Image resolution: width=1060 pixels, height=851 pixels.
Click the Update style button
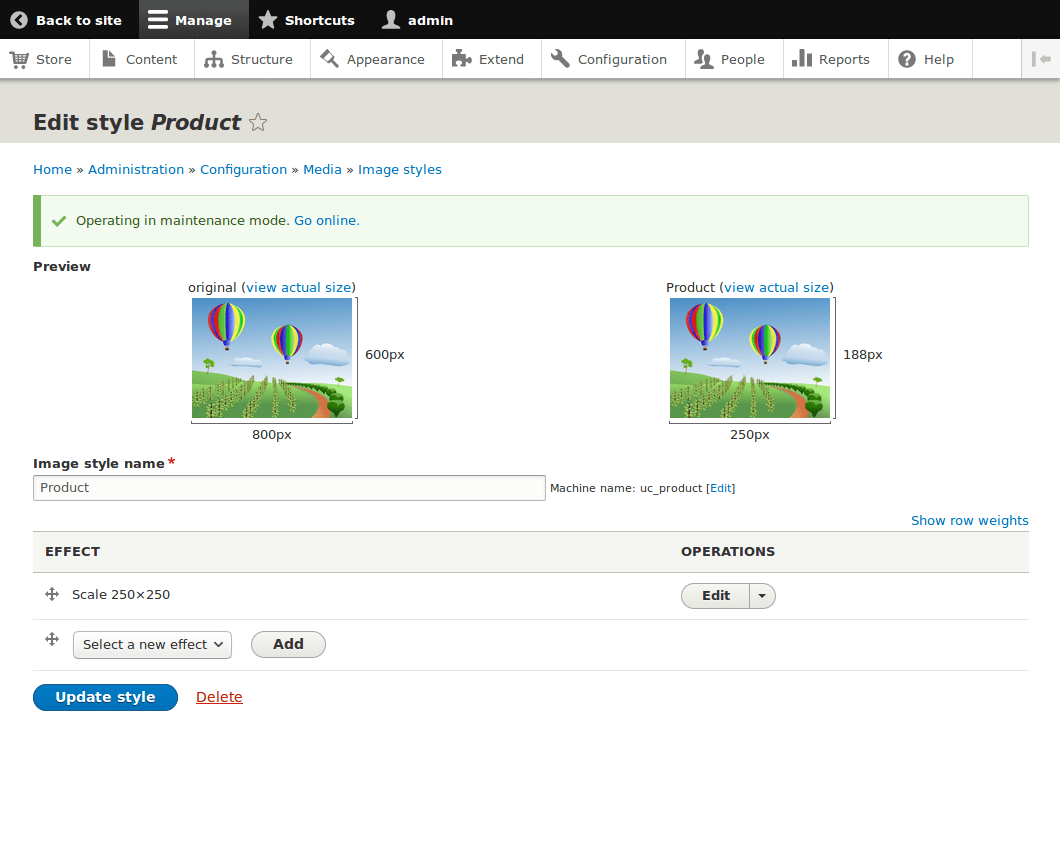pos(105,697)
